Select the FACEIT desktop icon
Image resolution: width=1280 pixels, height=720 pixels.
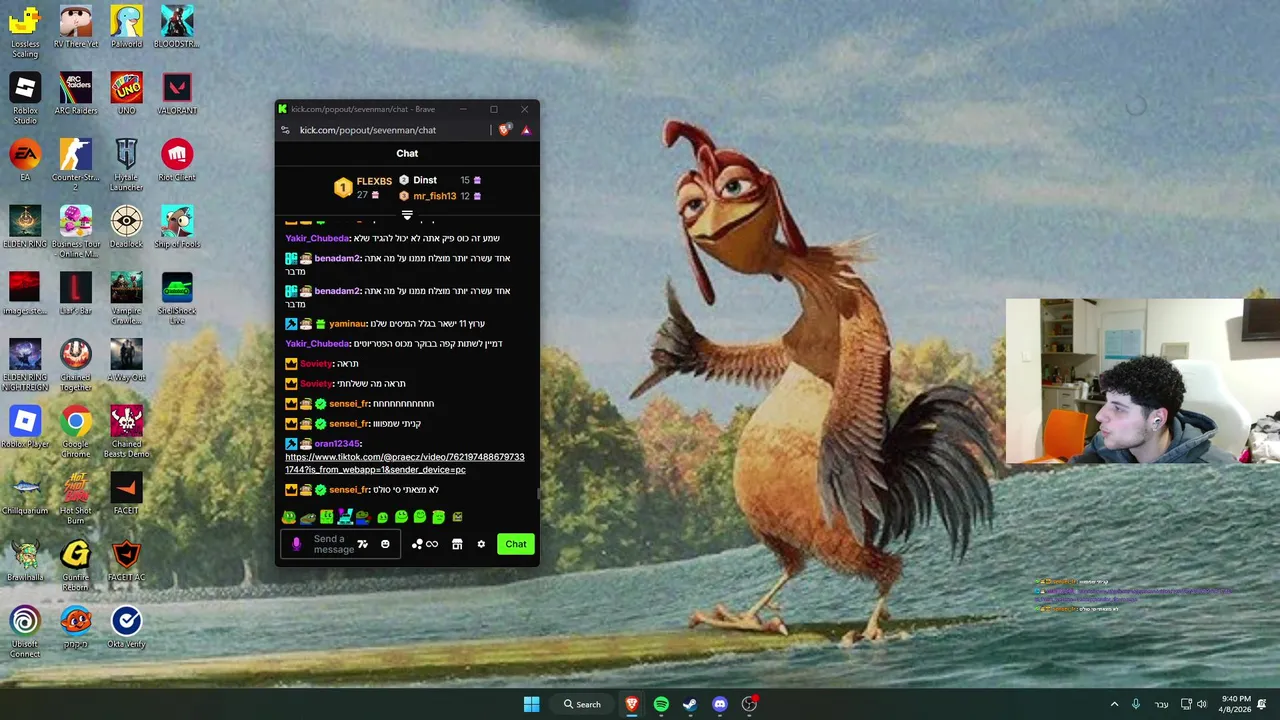(126, 493)
